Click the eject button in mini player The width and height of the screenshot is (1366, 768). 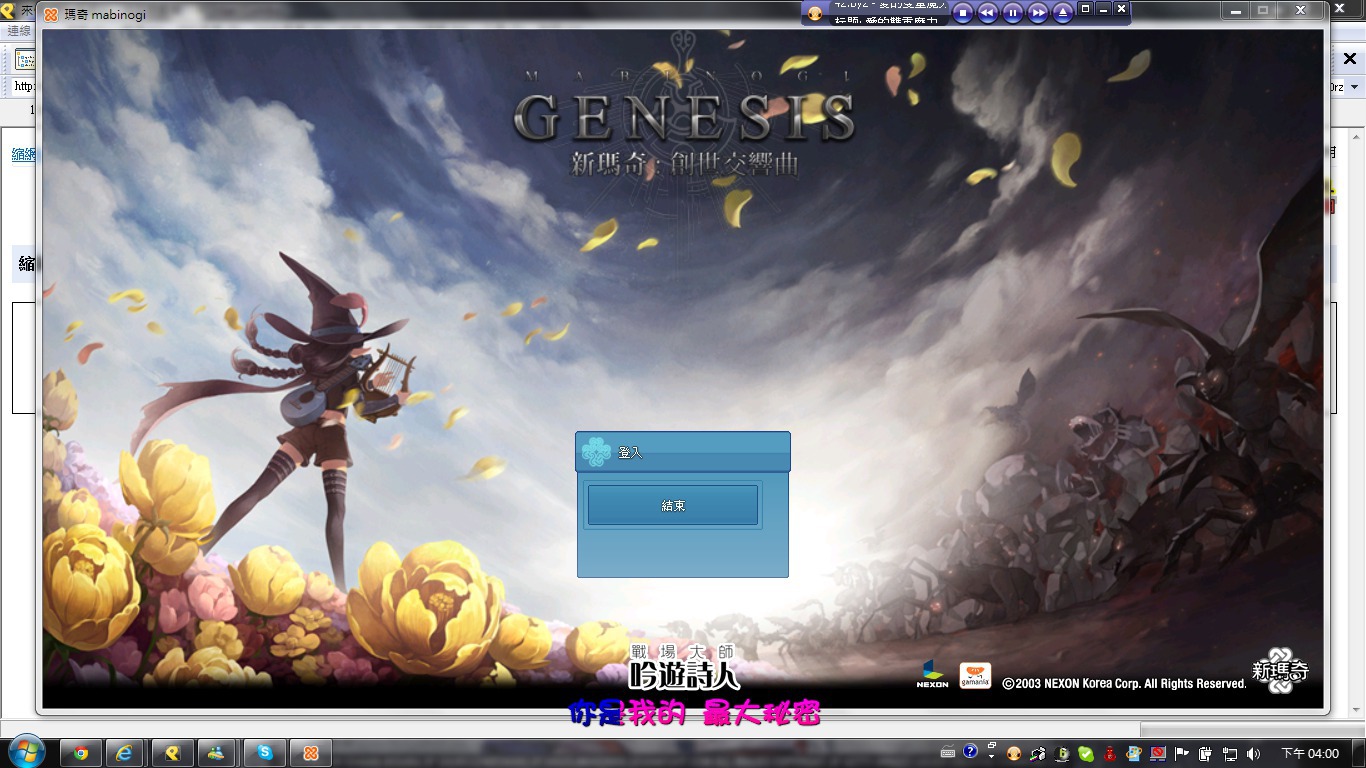1063,12
